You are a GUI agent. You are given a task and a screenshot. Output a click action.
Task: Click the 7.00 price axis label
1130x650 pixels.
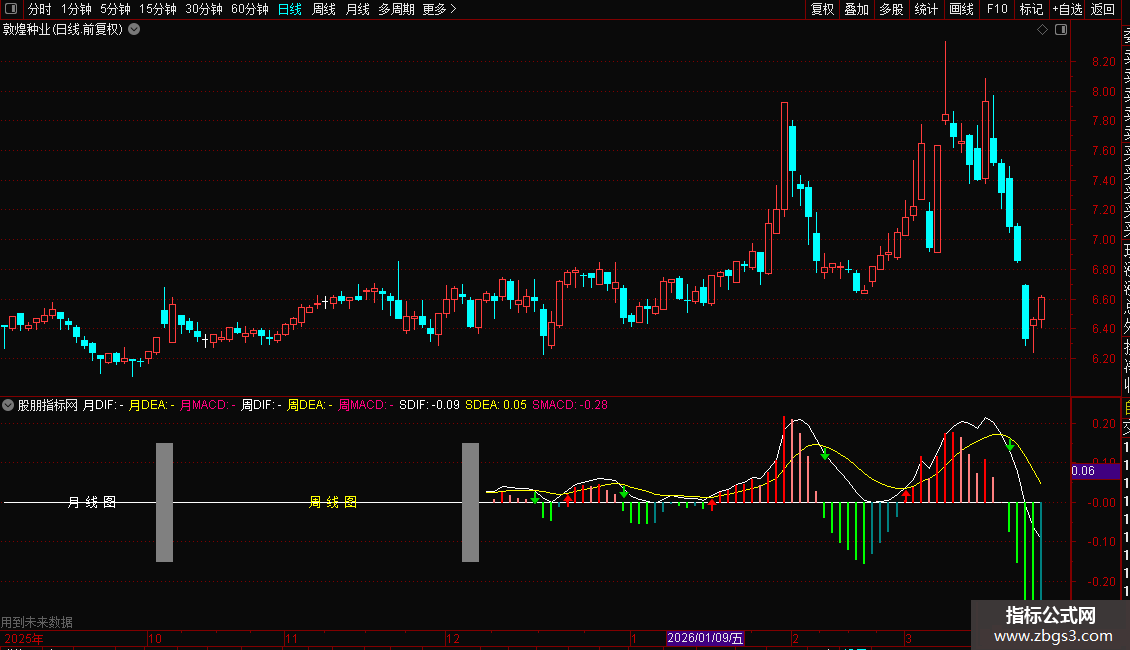pos(1103,240)
